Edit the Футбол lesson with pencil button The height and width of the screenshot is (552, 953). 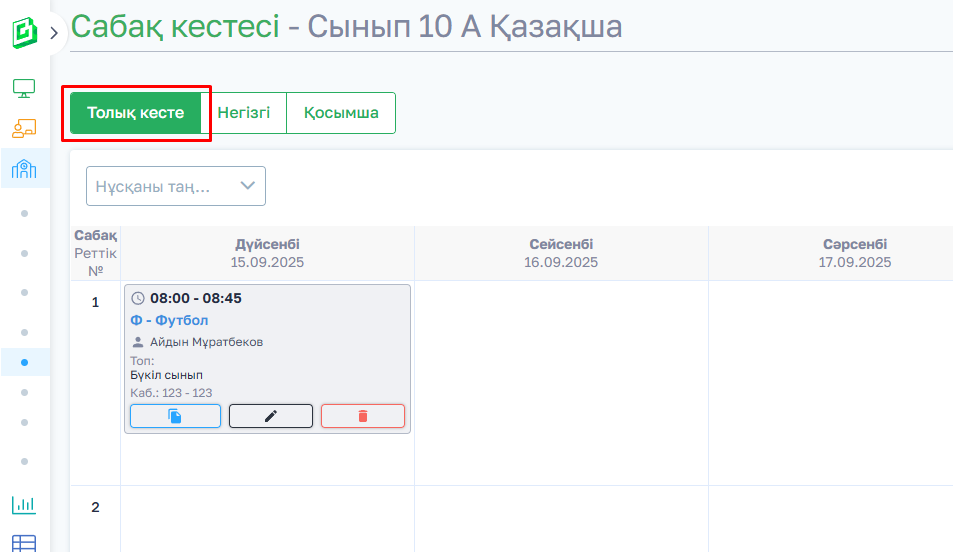point(270,416)
